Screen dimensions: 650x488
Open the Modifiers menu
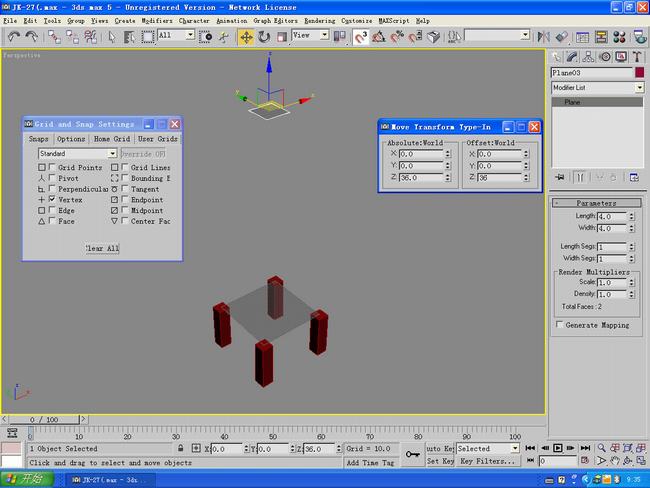coord(157,21)
